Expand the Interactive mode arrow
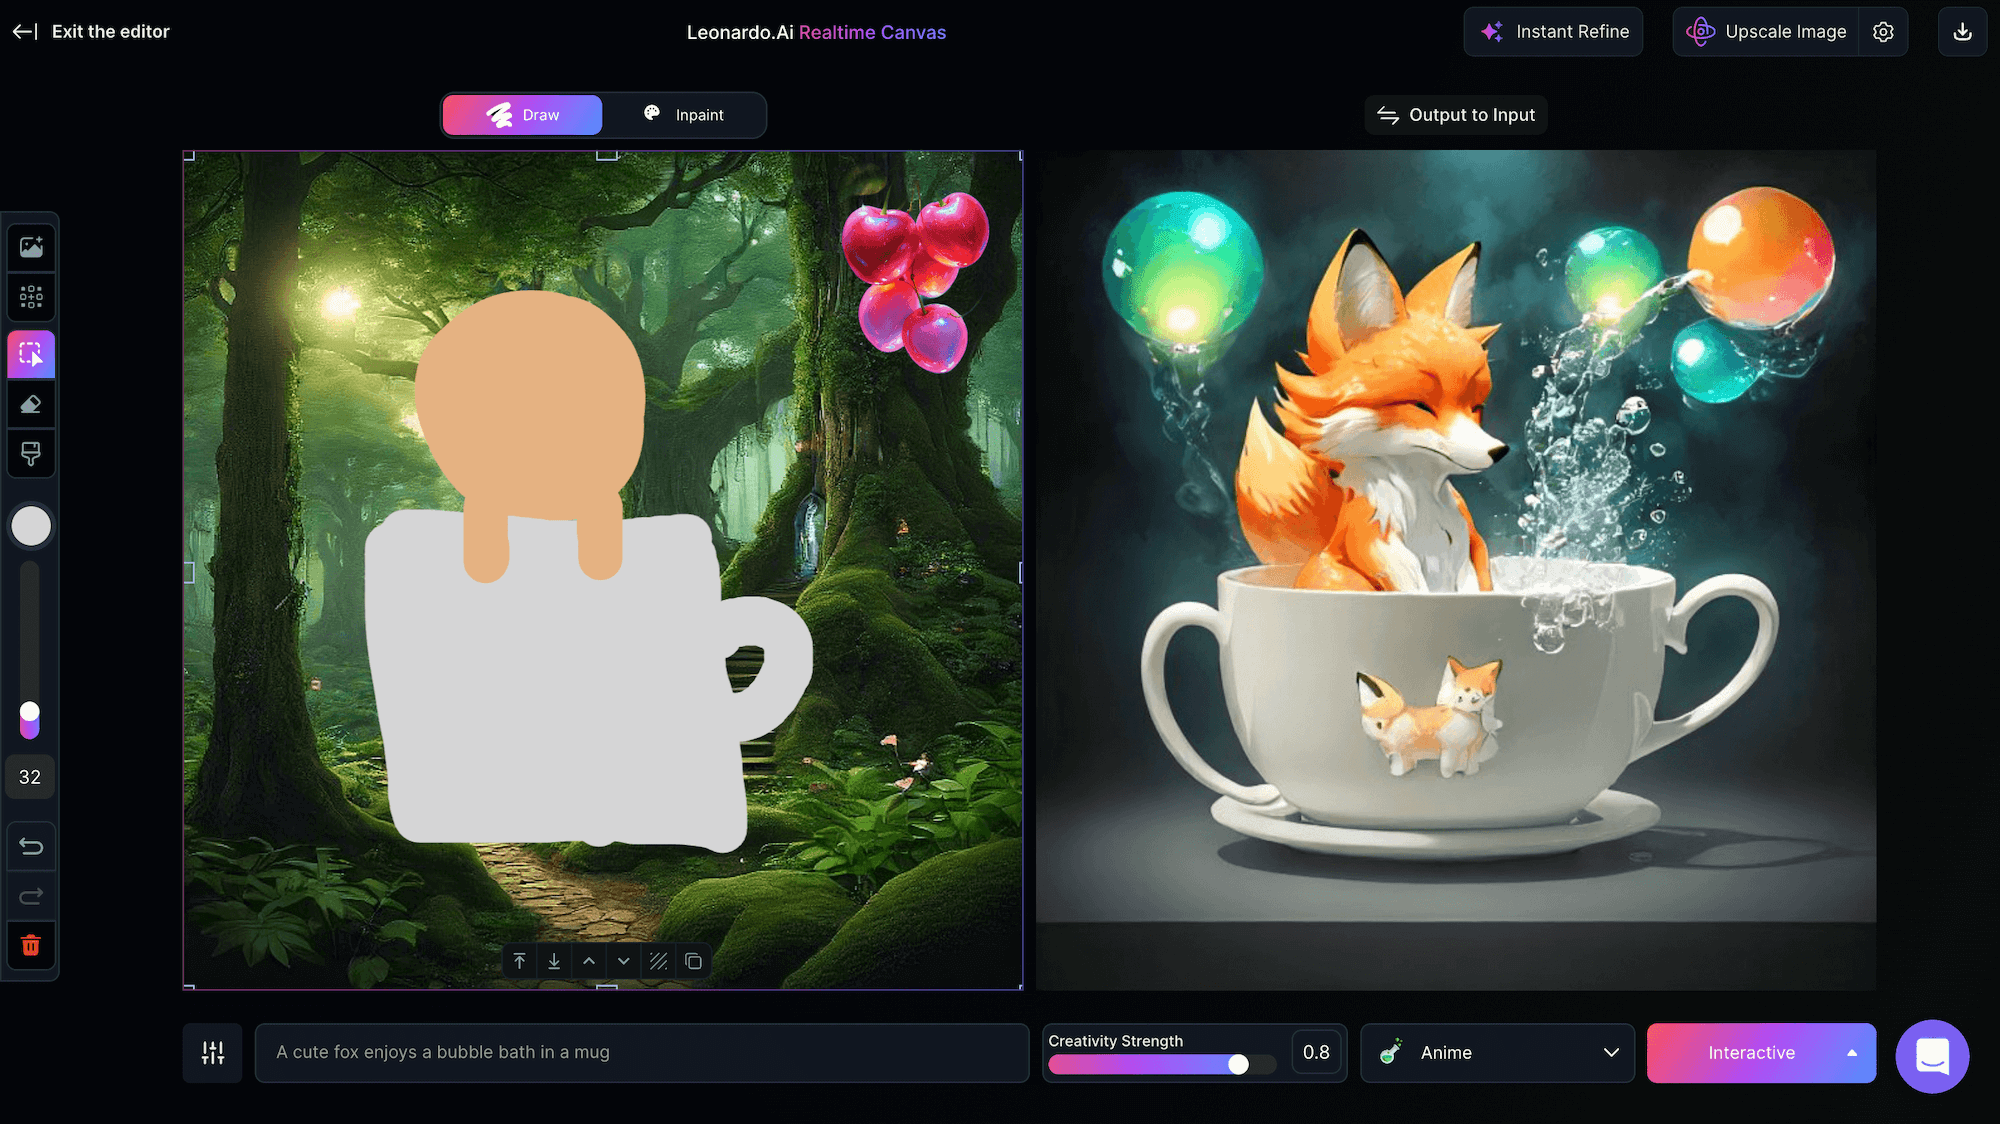 (x=1852, y=1052)
